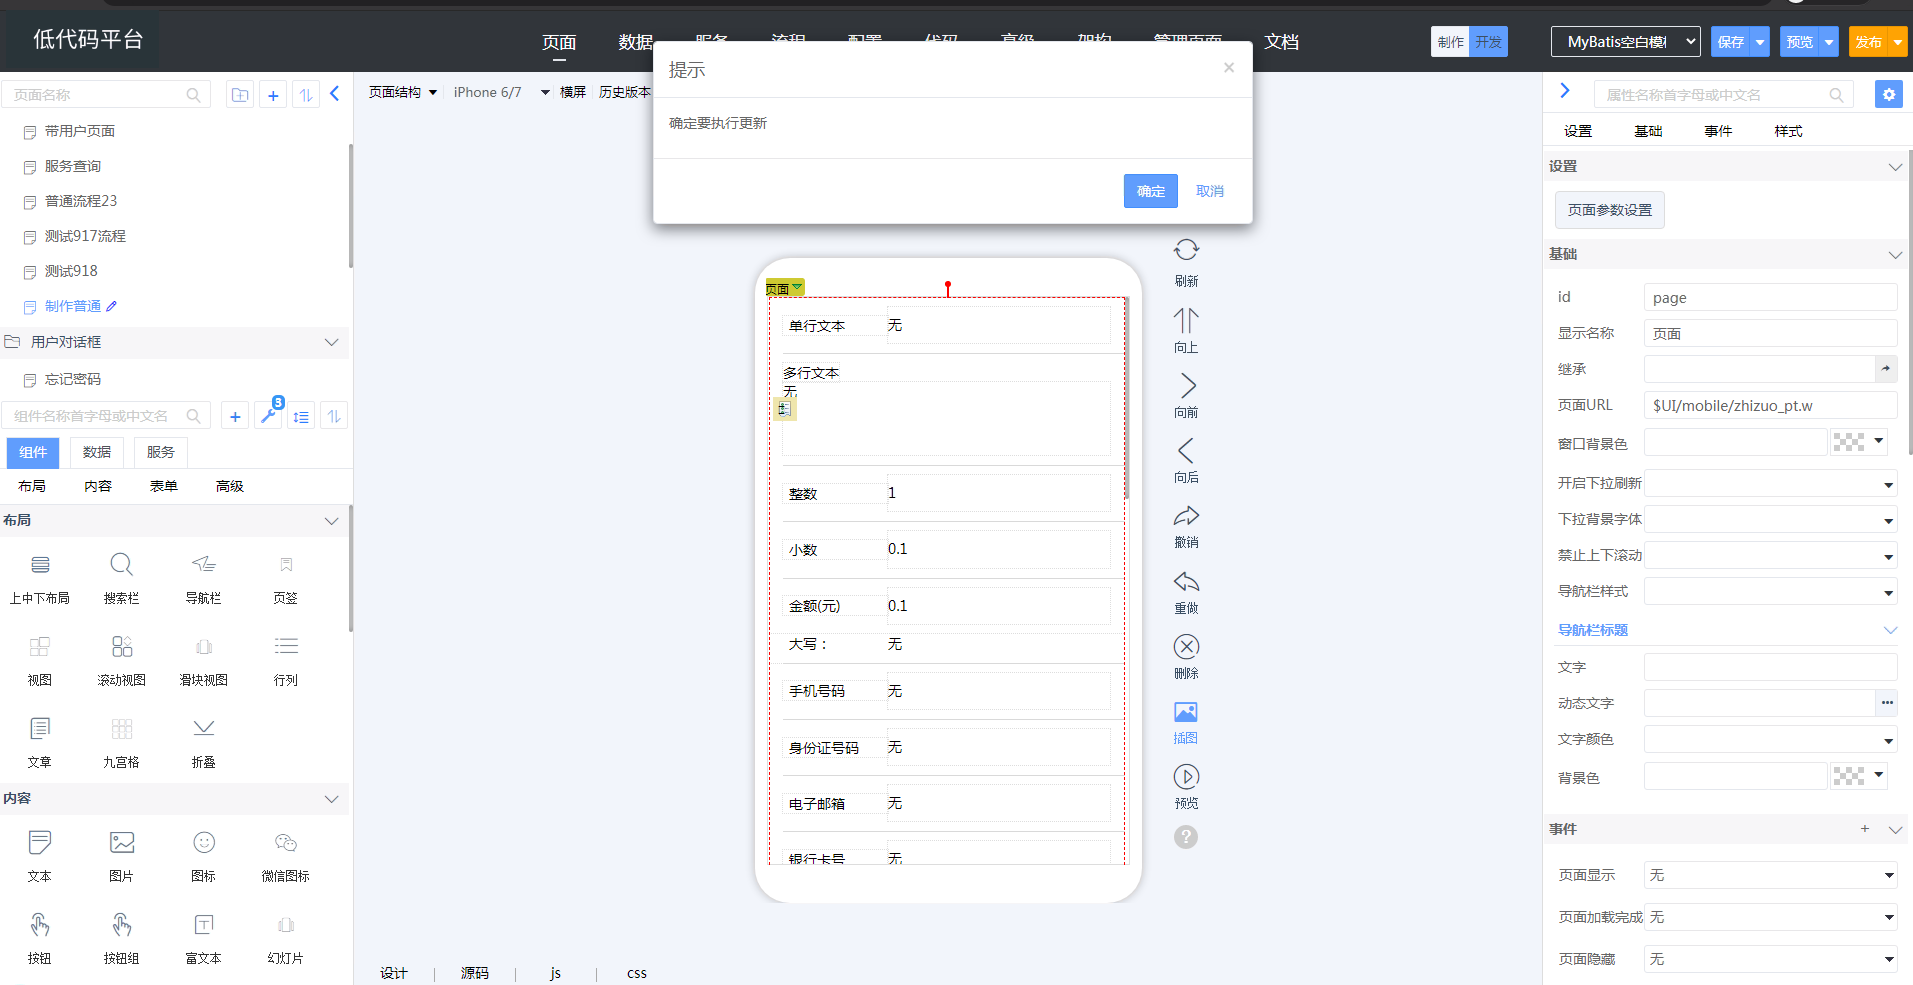
Task: Open the iPhone 6/7 device dropdown
Action: 501,92
